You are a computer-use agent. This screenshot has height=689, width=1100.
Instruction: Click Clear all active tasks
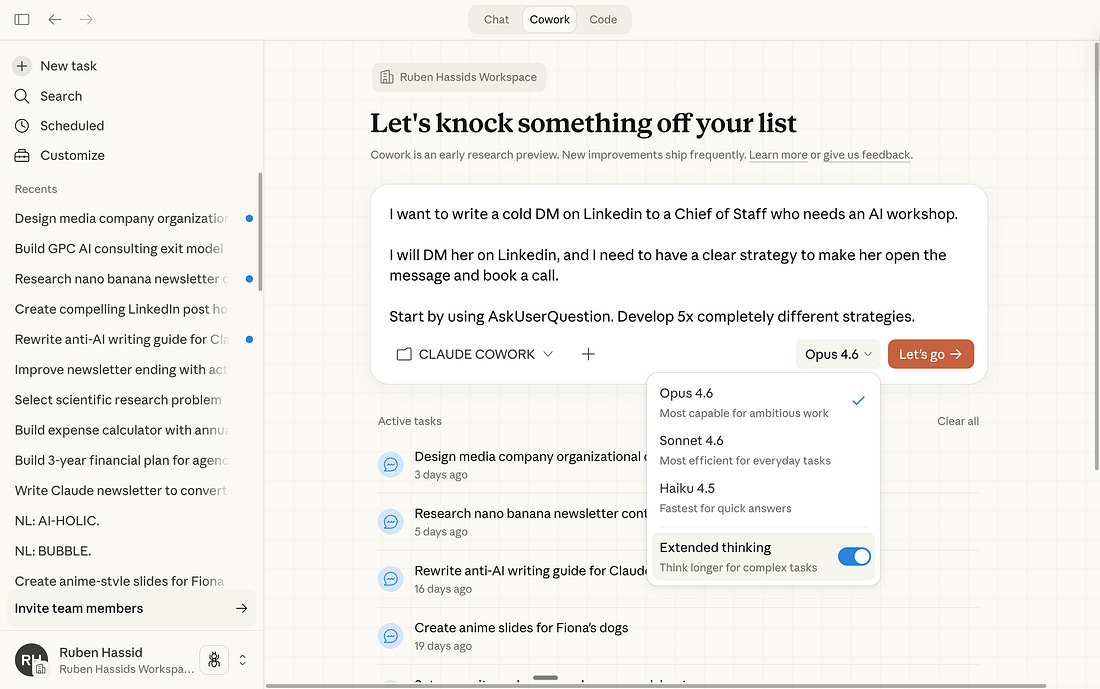pos(958,421)
